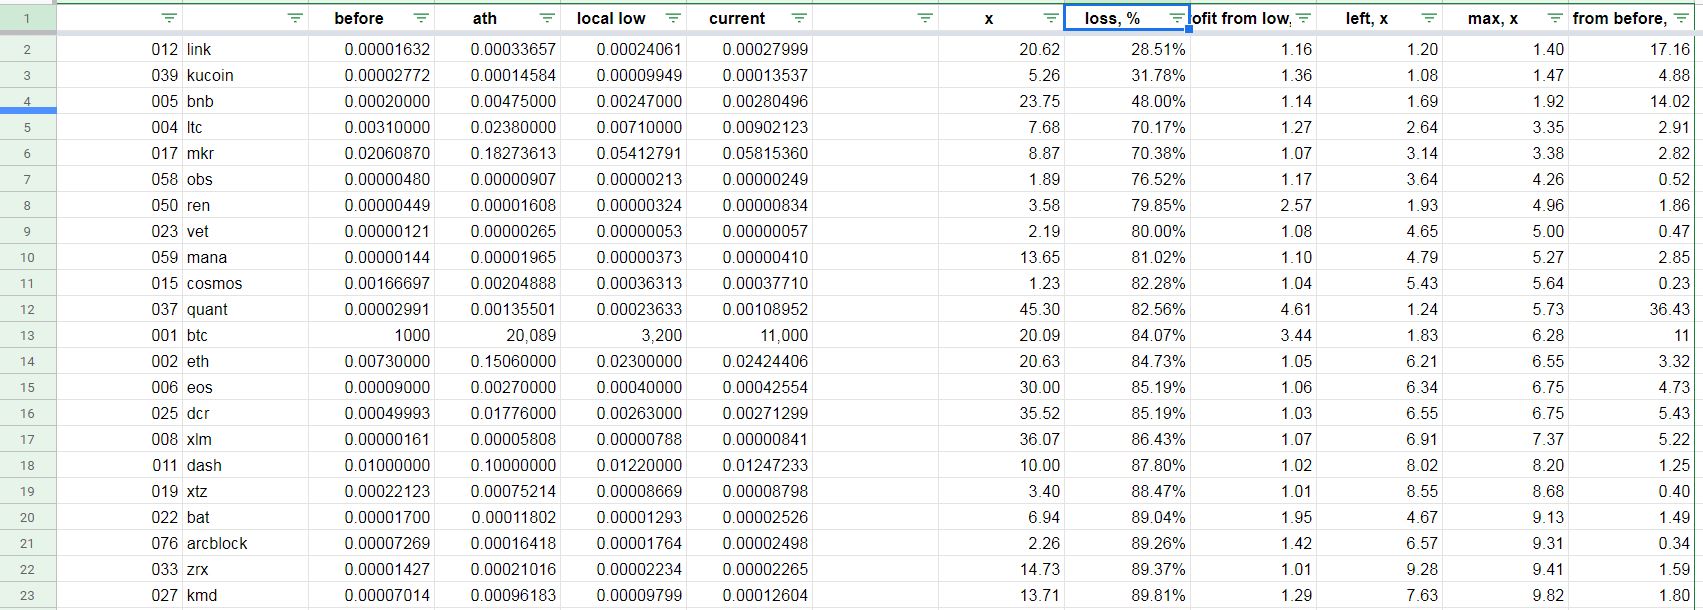This screenshot has height=610, width=1703.
Task: Click bat's left x value 4.67
Action: 1379,517
